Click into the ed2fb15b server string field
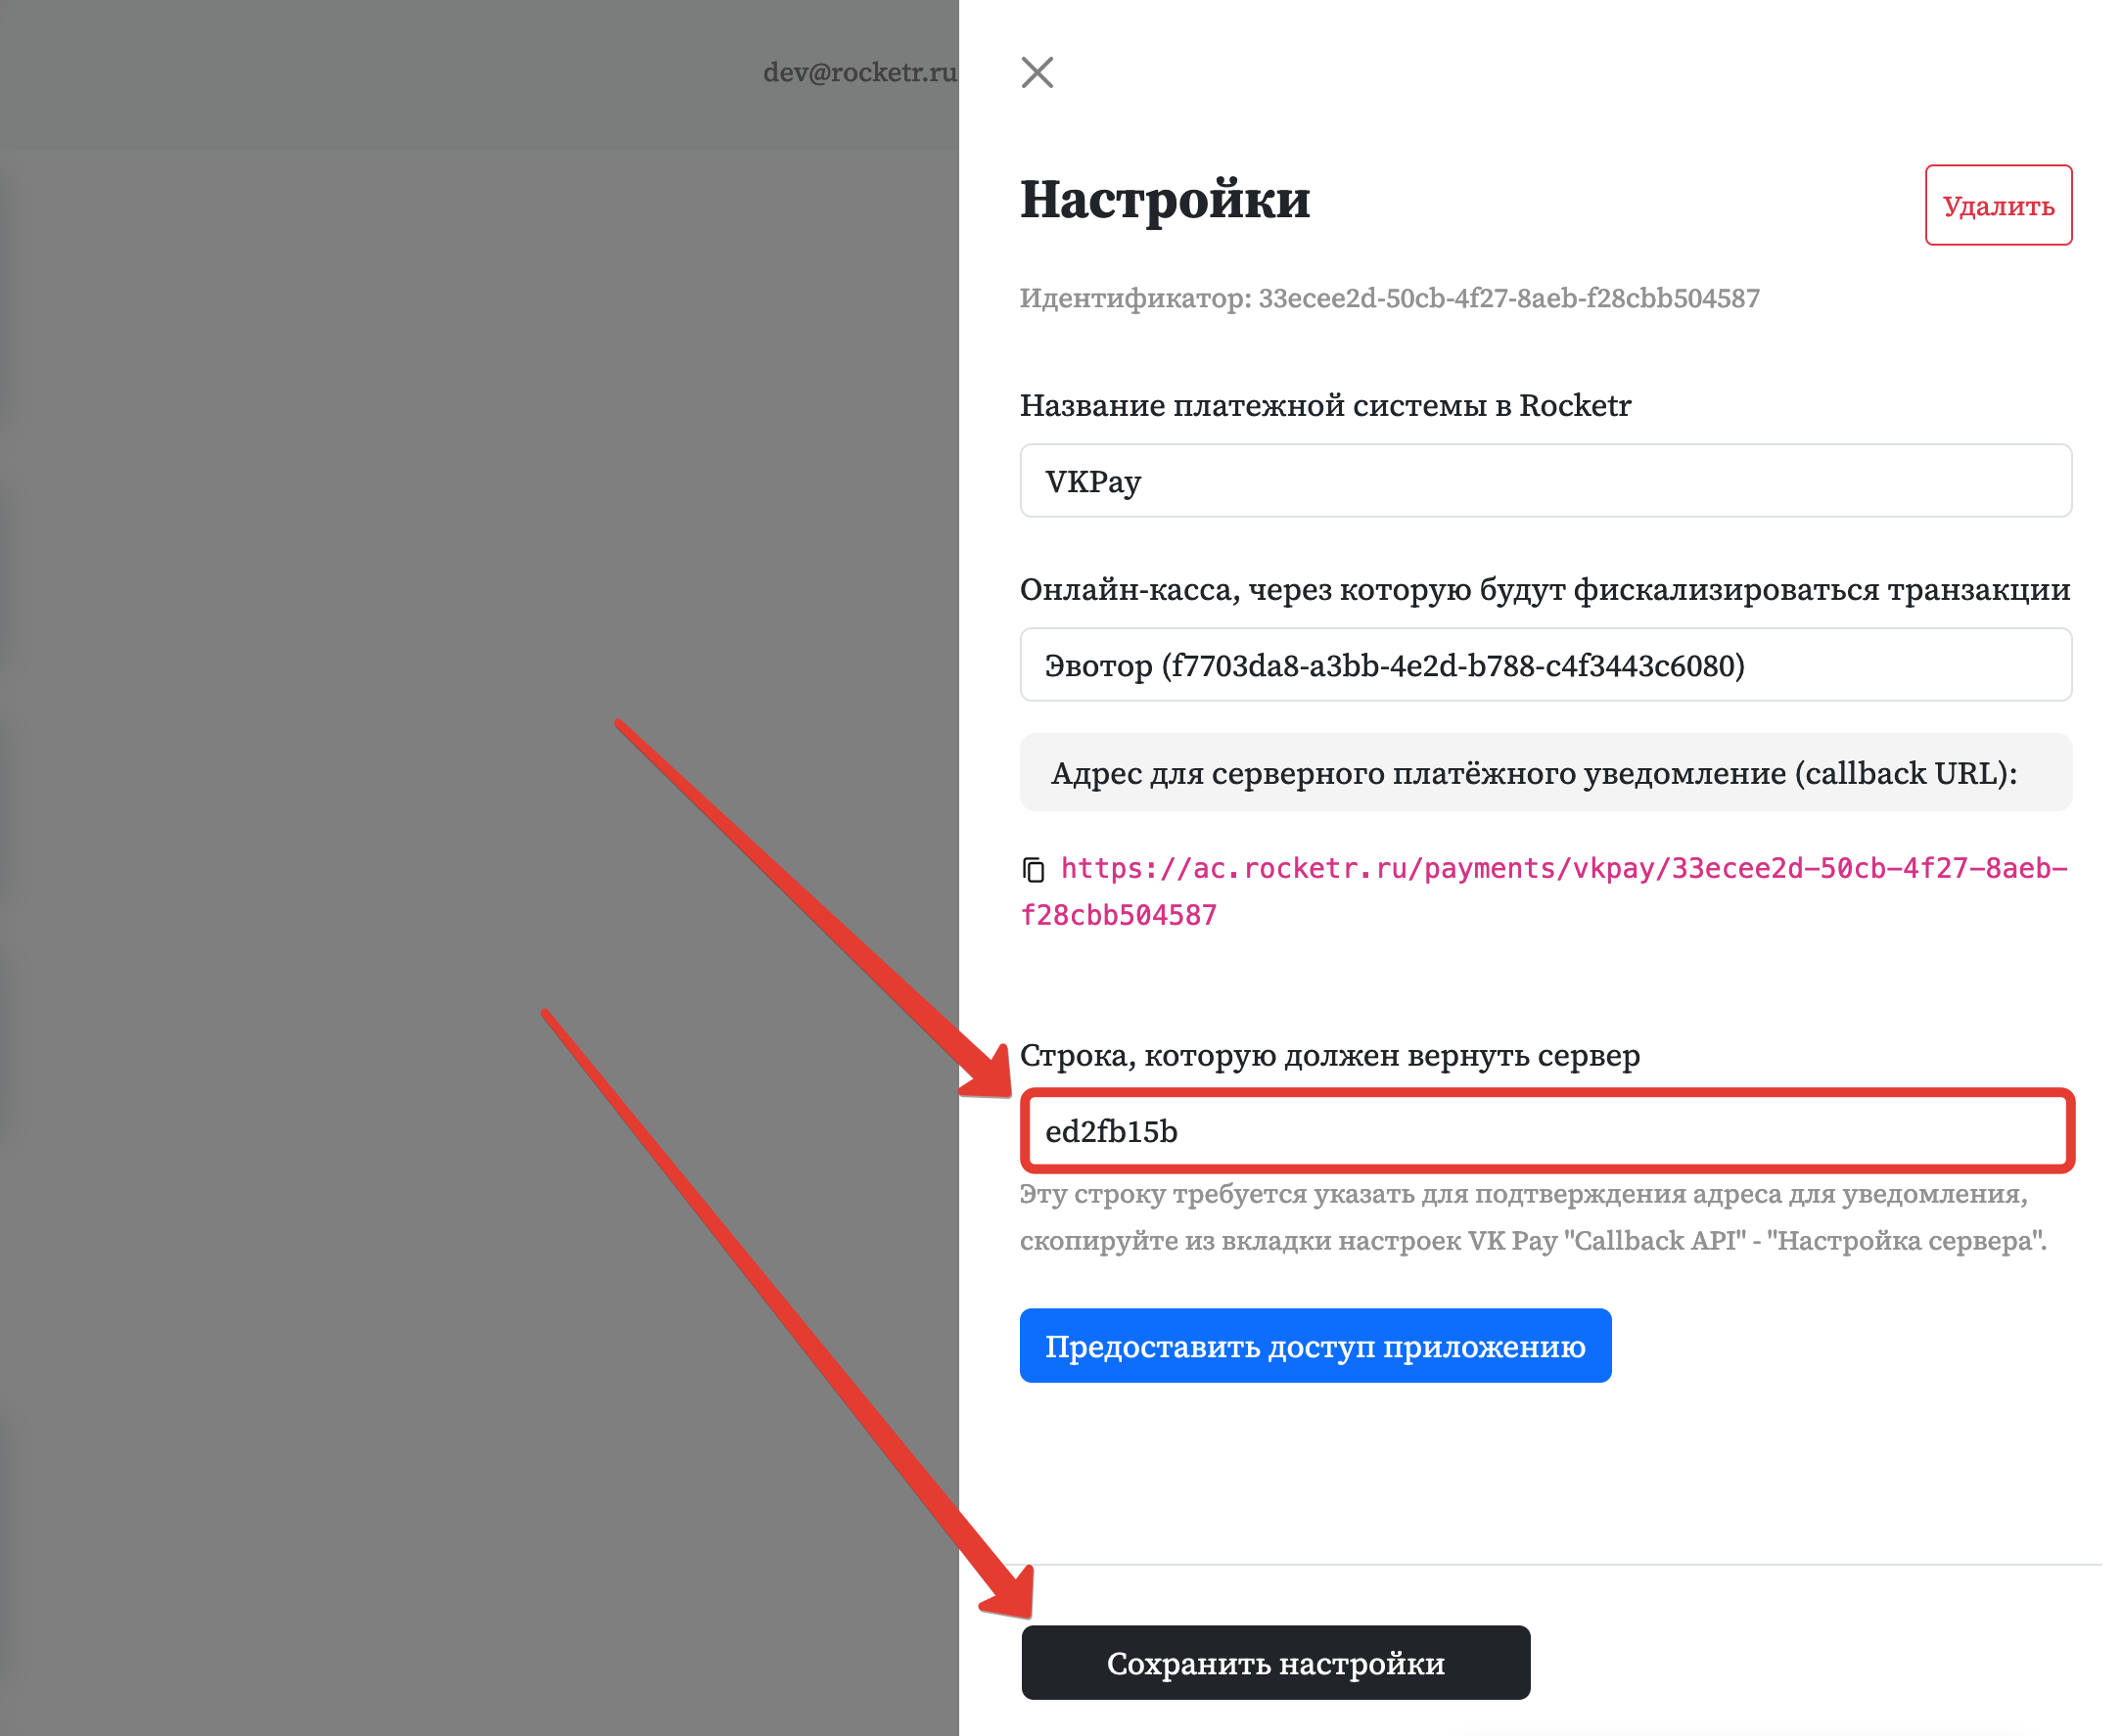The width and height of the screenshot is (2122, 1736). [1544, 1131]
